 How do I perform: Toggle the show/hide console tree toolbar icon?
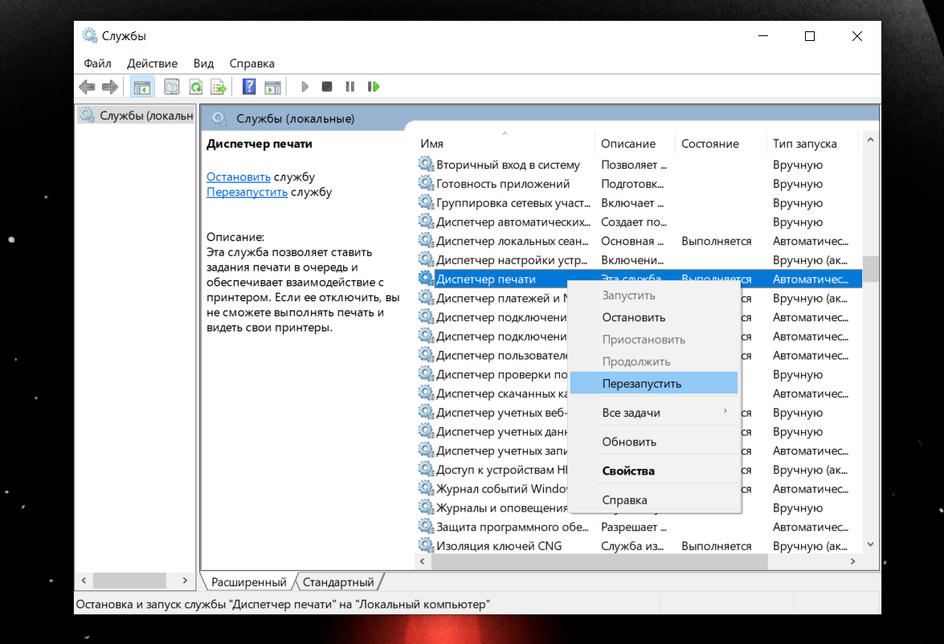[142, 87]
